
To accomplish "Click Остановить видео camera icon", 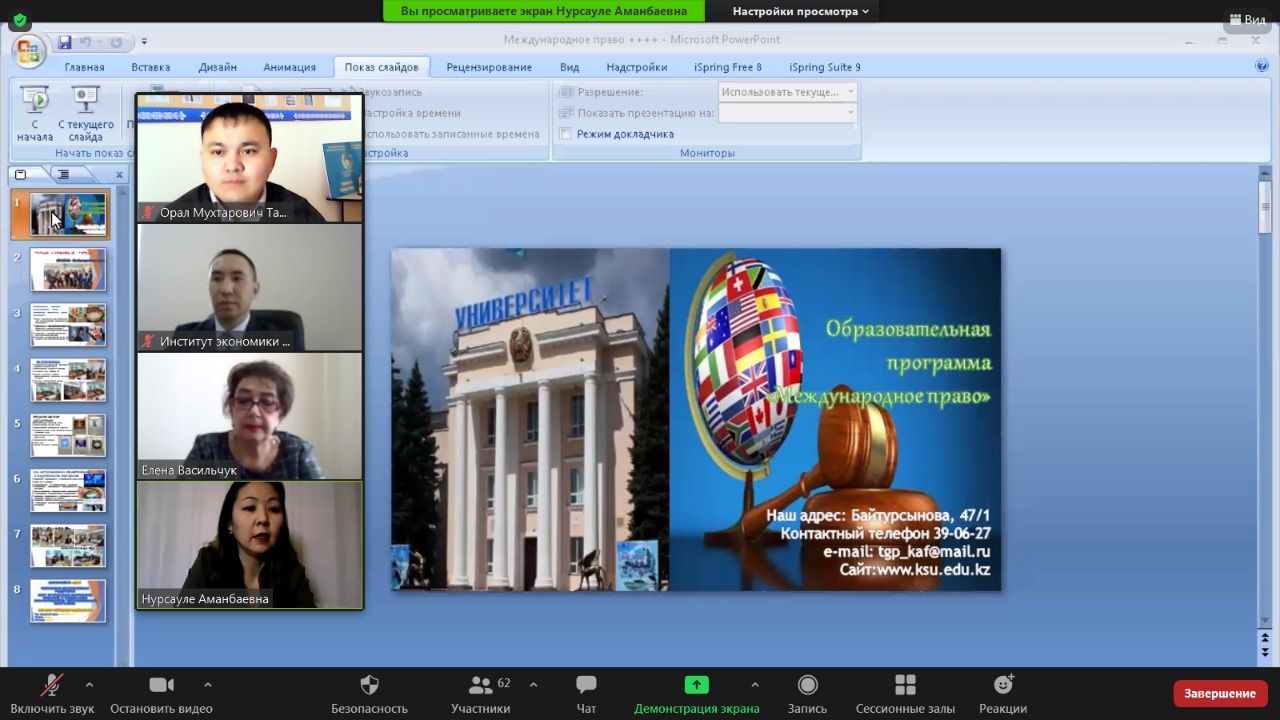I will 161,685.
